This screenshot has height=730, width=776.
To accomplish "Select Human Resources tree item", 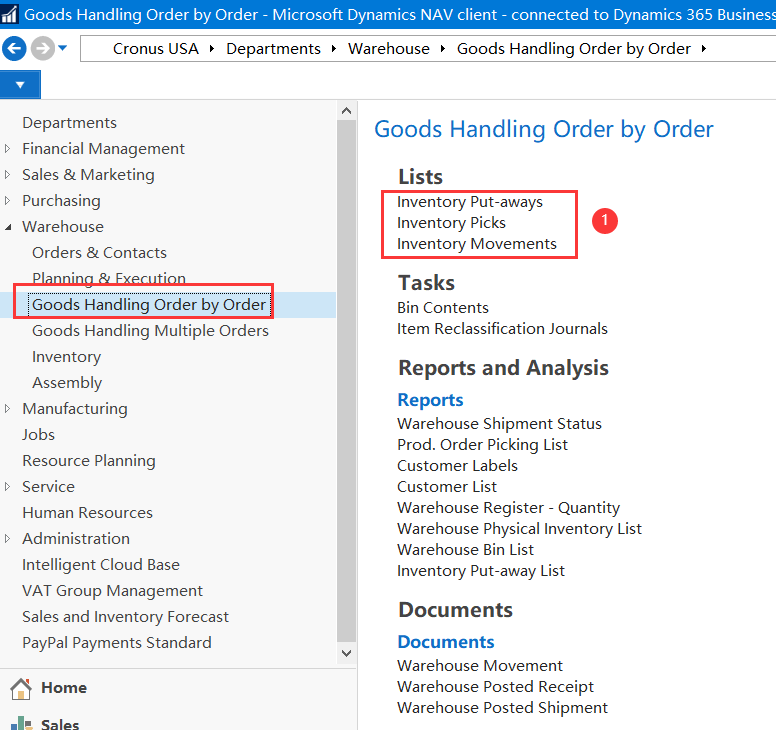I will pos(87,512).
